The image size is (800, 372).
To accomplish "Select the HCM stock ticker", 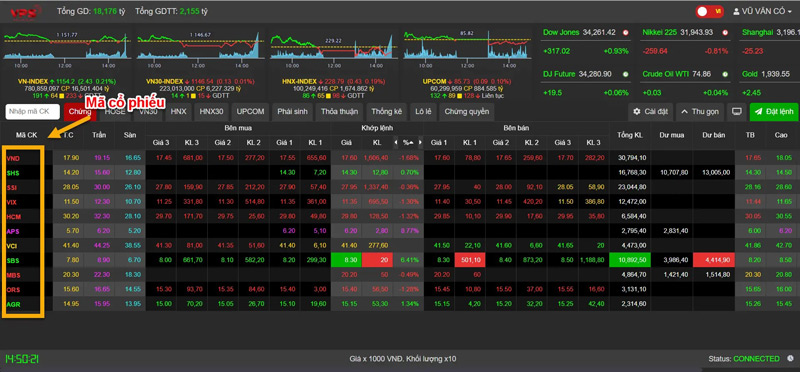I will (x=14, y=217).
